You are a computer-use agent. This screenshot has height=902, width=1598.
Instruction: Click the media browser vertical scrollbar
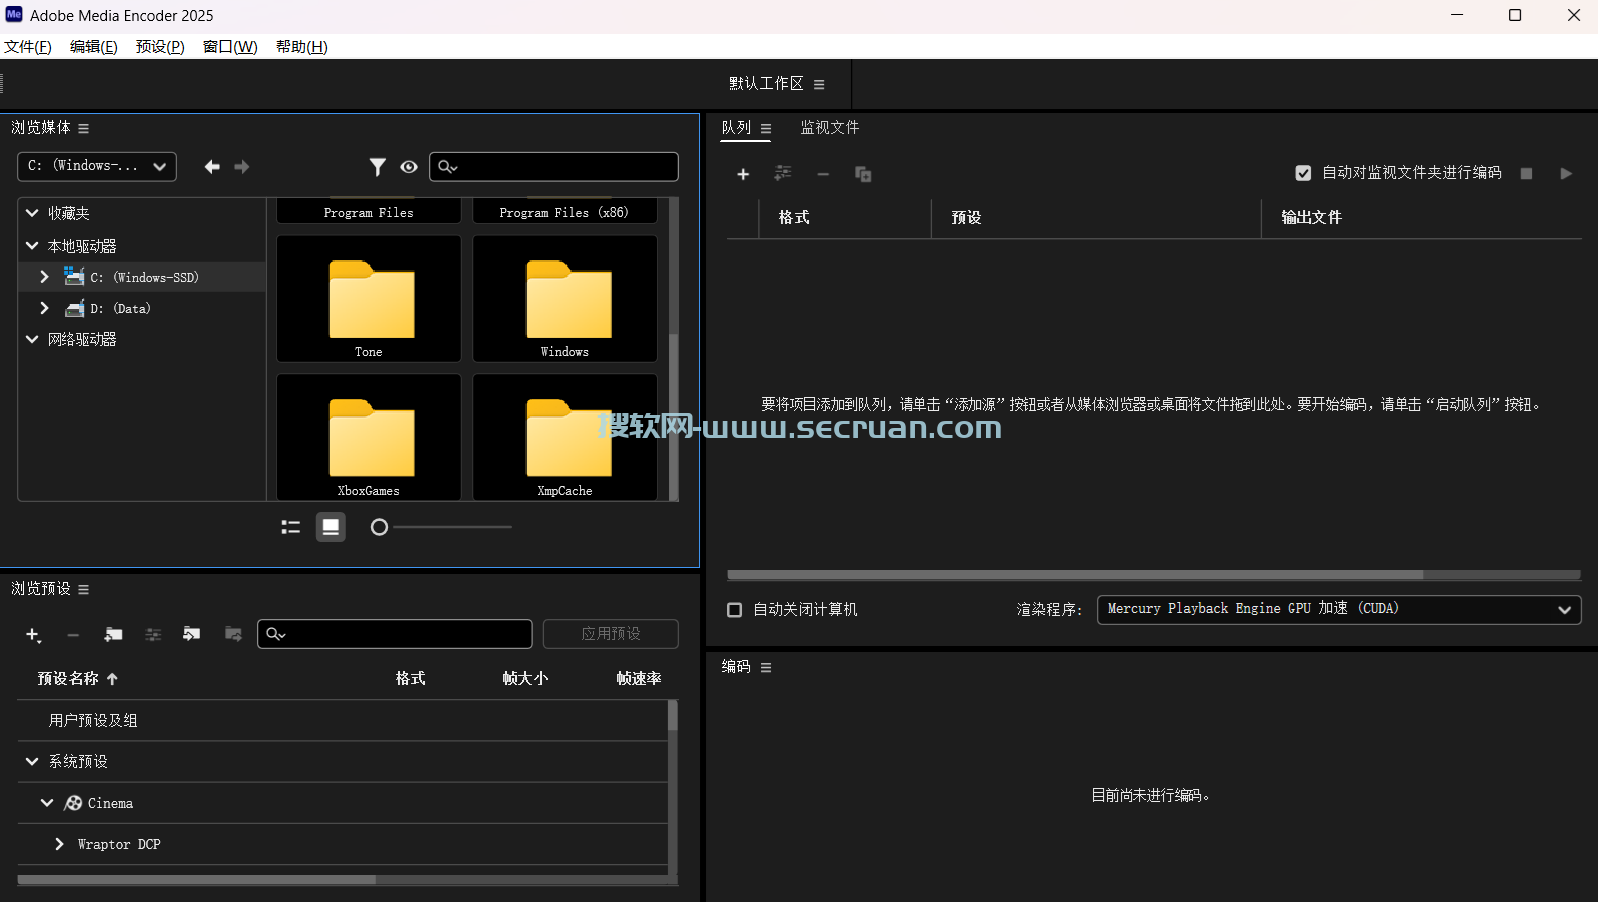(673, 416)
